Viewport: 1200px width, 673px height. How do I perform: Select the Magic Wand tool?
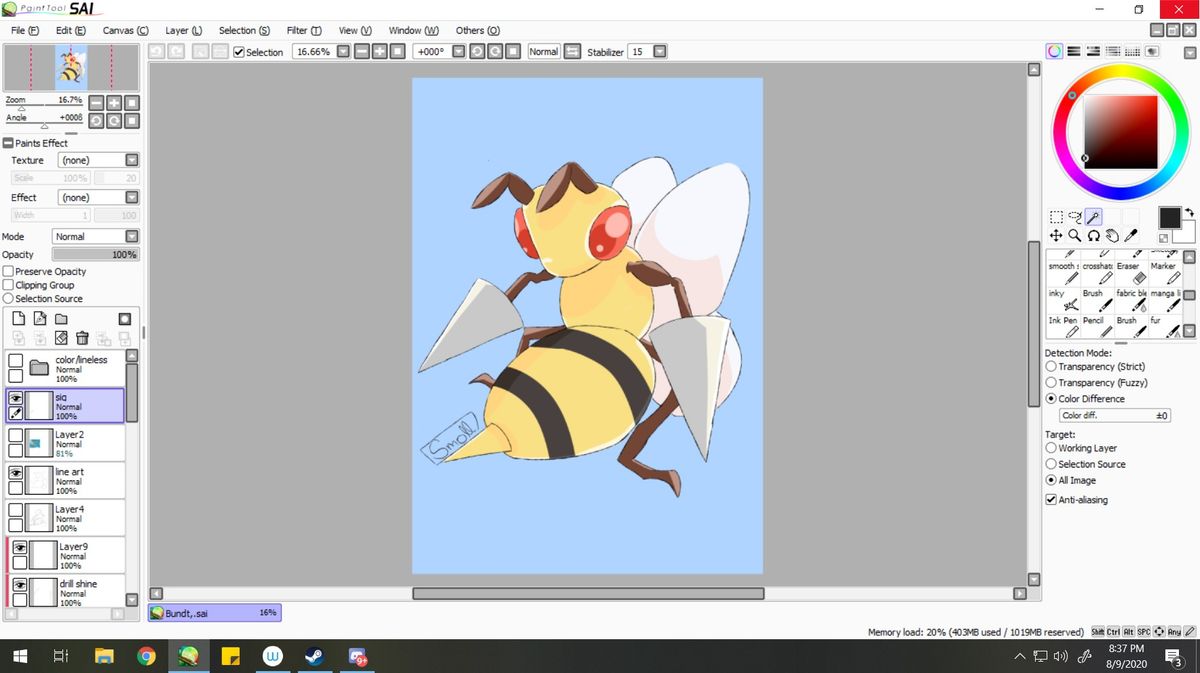(x=1094, y=217)
